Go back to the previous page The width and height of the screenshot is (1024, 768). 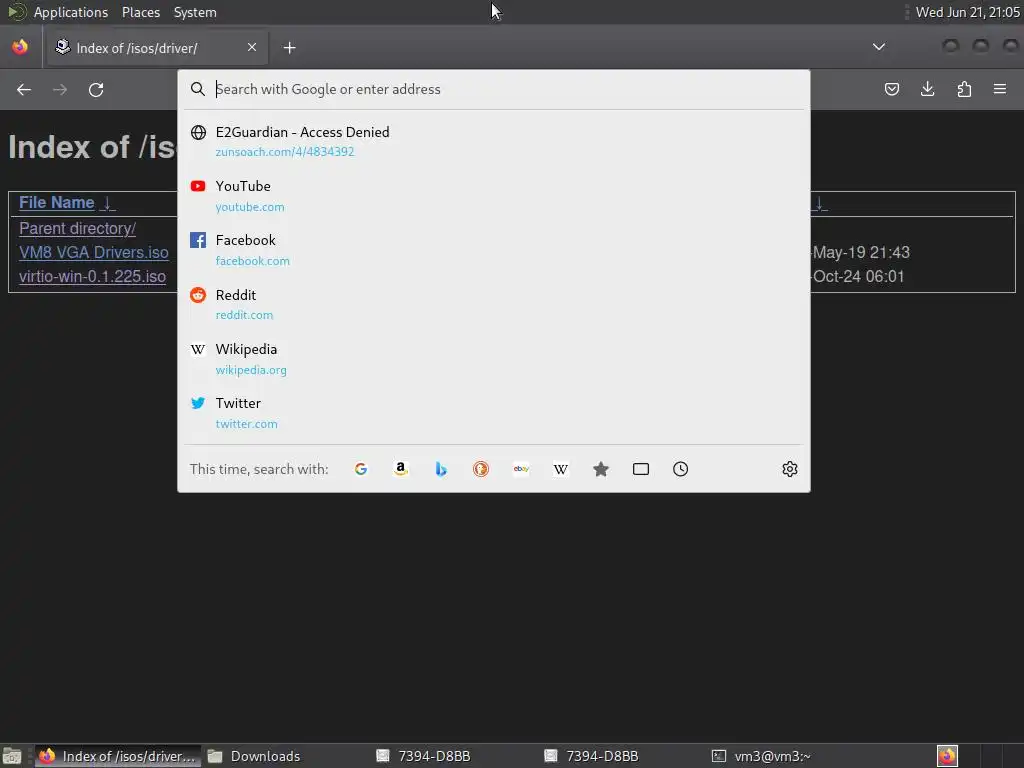point(24,89)
